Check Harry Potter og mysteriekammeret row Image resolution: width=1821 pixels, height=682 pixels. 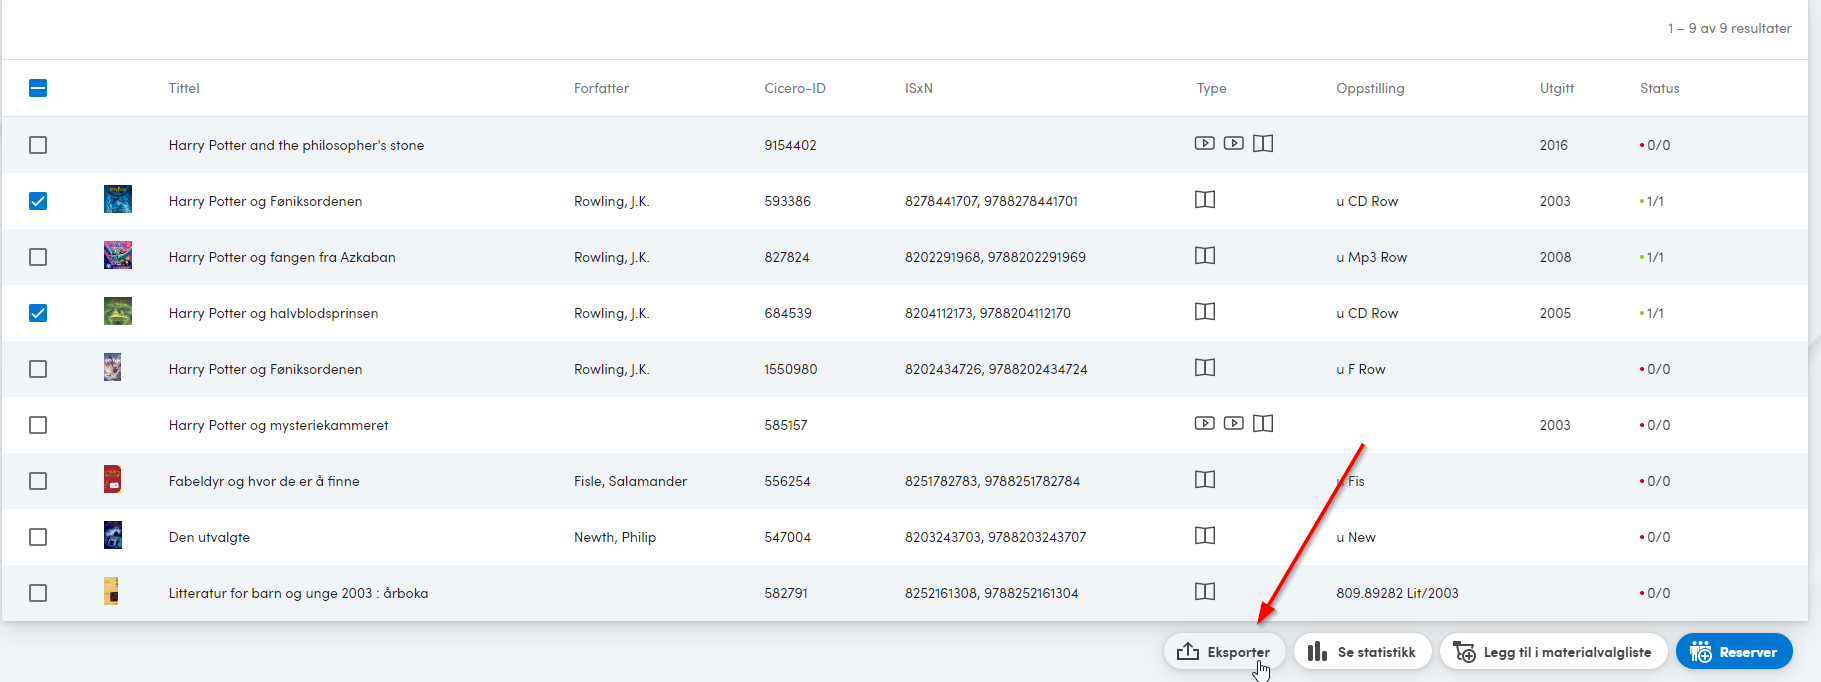pyautogui.click(x=38, y=425)
